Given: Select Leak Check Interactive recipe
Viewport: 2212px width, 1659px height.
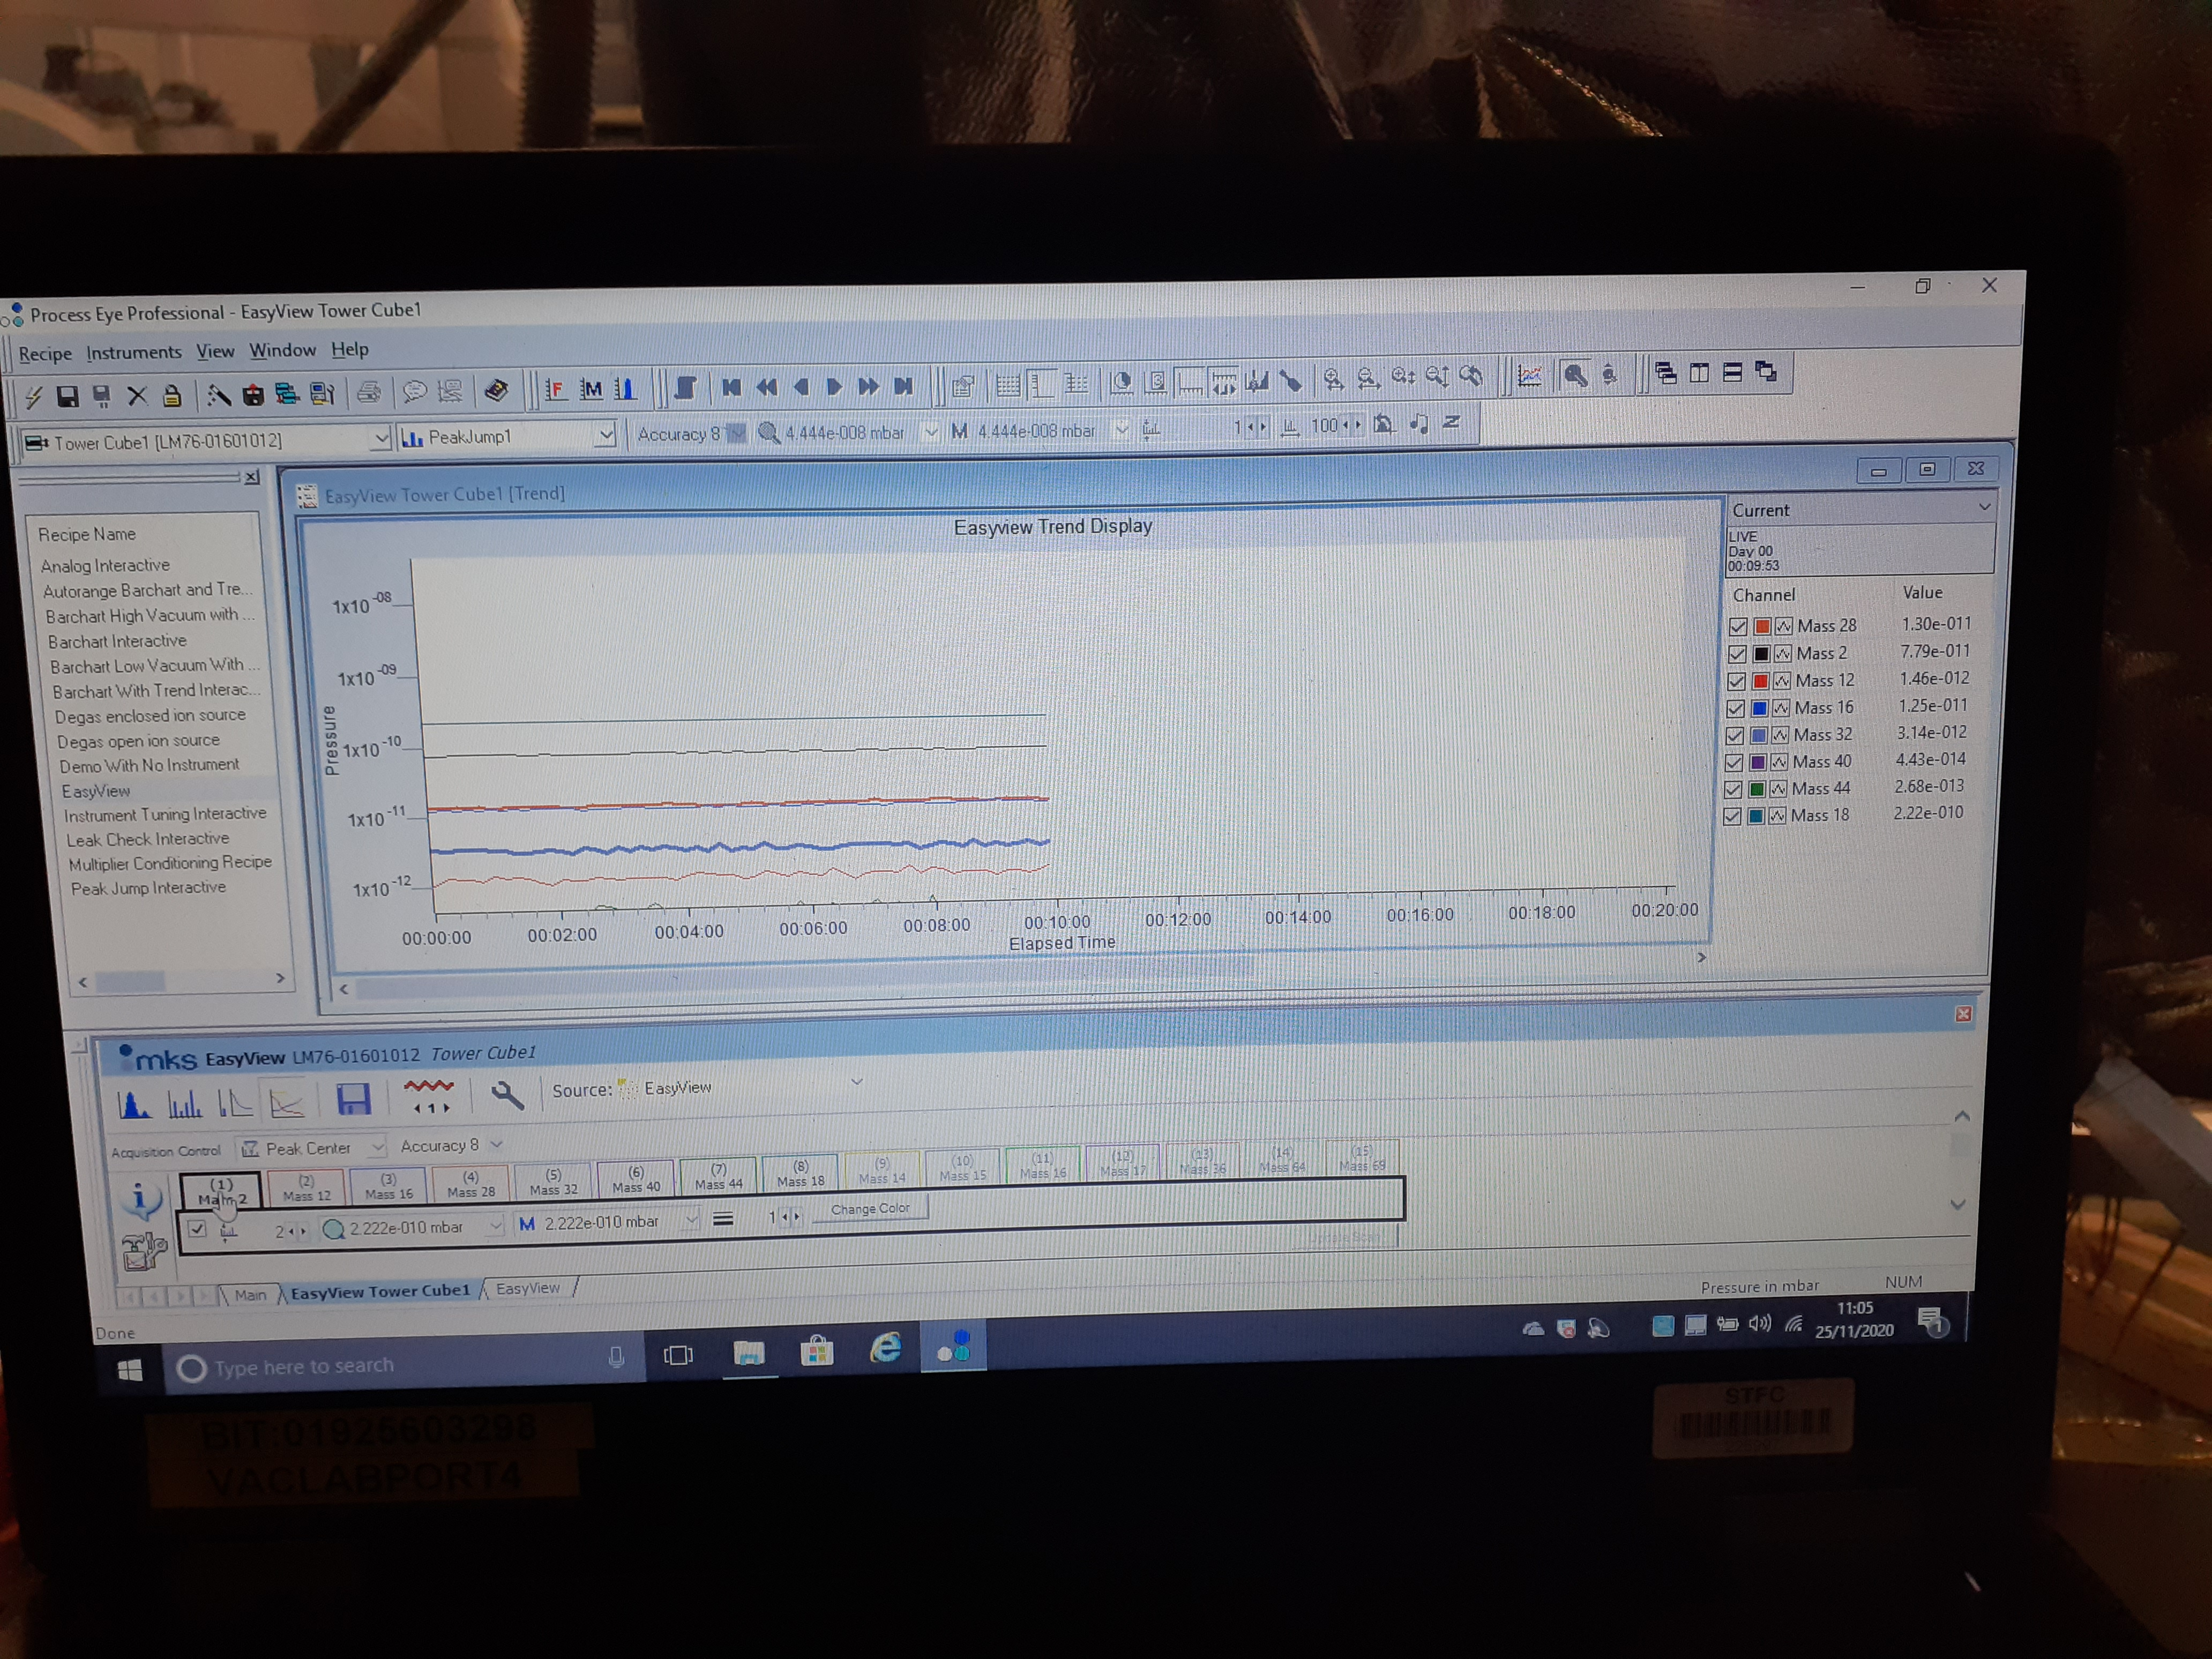Looking at the screenshot, I should pyautogui.click(x=148, y=839).
